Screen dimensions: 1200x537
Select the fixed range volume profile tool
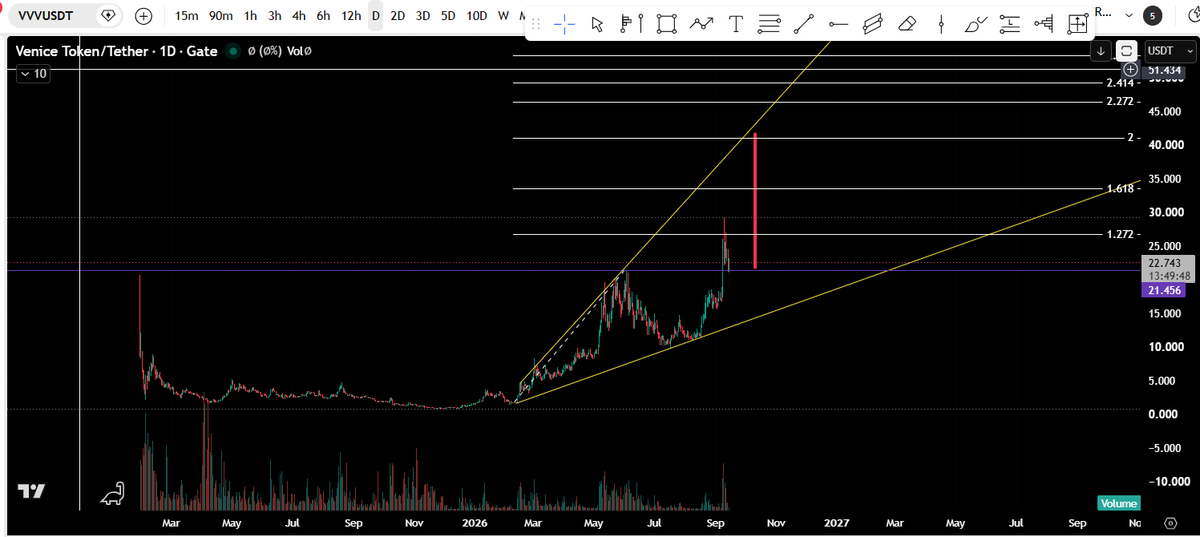[x=1044, y=24]
